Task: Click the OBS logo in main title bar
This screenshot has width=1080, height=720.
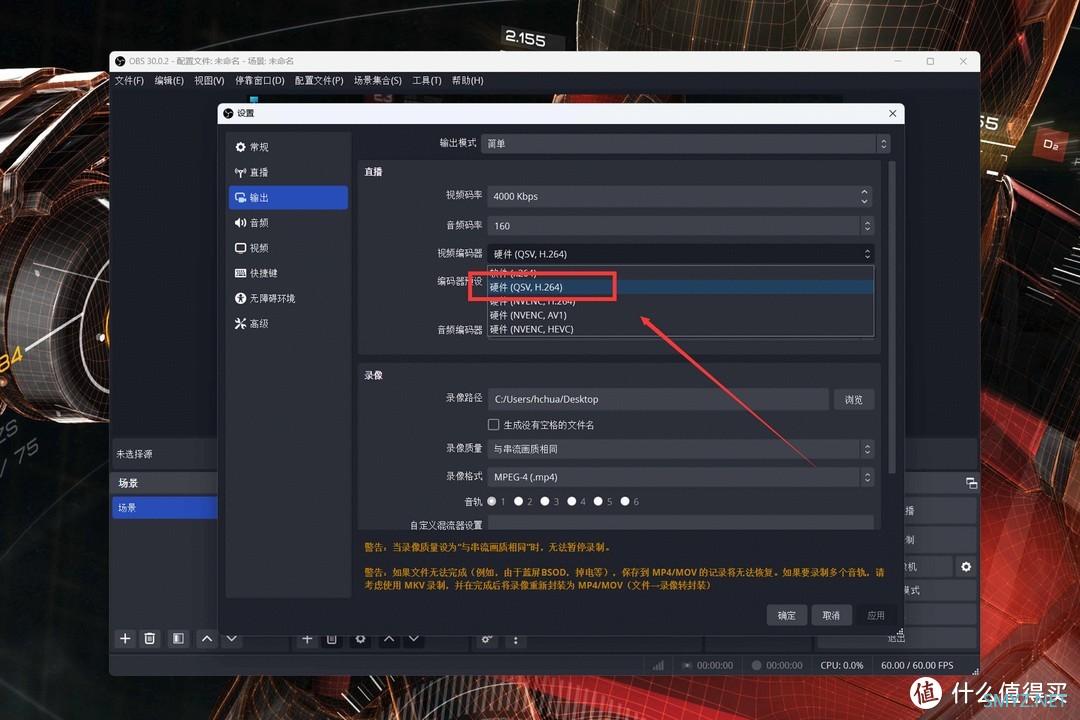Action: coord(121,61)
